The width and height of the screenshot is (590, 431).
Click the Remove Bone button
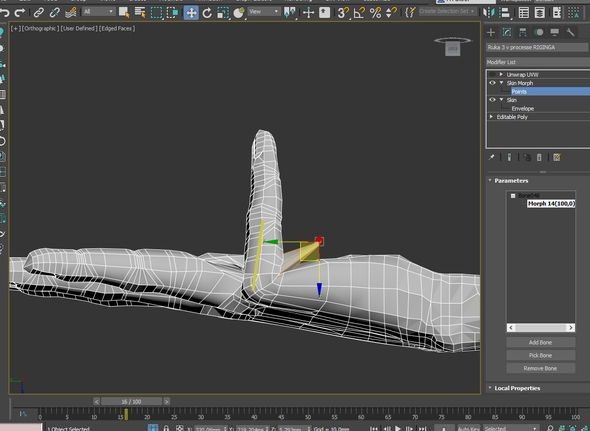coord(540,368)
